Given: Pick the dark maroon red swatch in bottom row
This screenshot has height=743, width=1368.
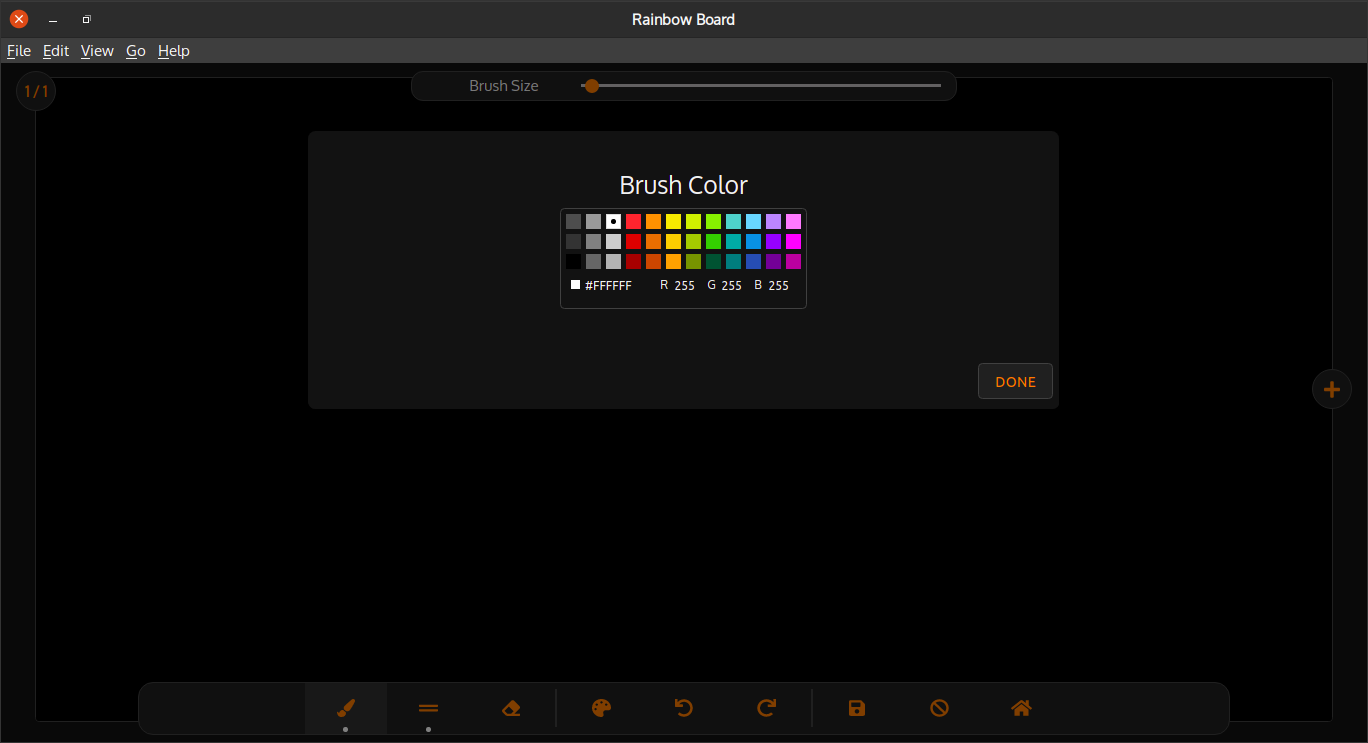Looking at the screenshot, I should coord(633,262).
